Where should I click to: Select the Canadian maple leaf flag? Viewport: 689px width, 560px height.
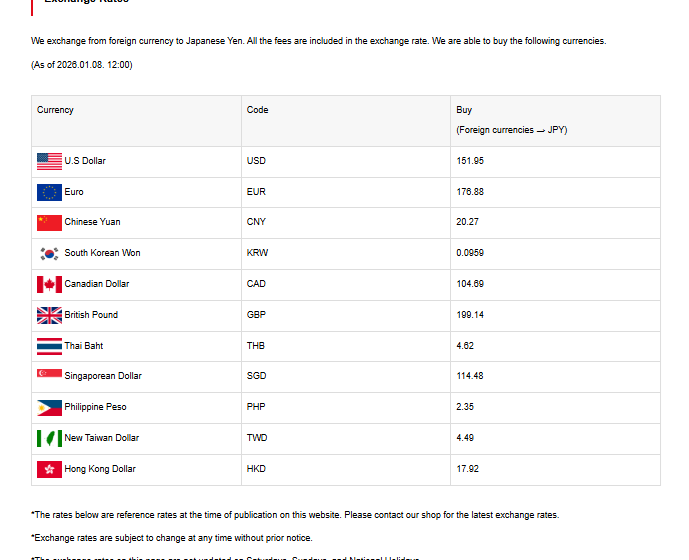tap(49, 284)
